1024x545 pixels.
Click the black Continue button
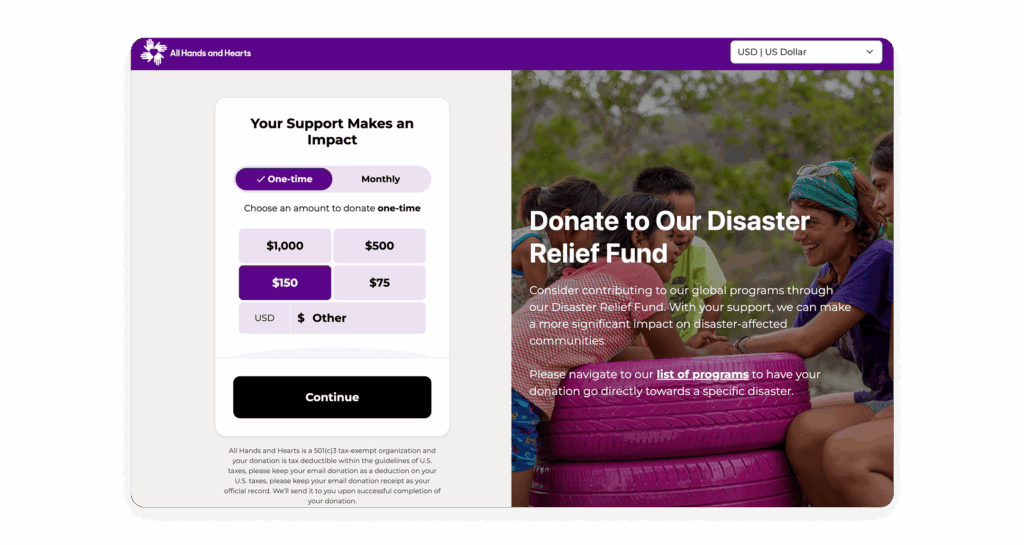(x=332, y=397)
